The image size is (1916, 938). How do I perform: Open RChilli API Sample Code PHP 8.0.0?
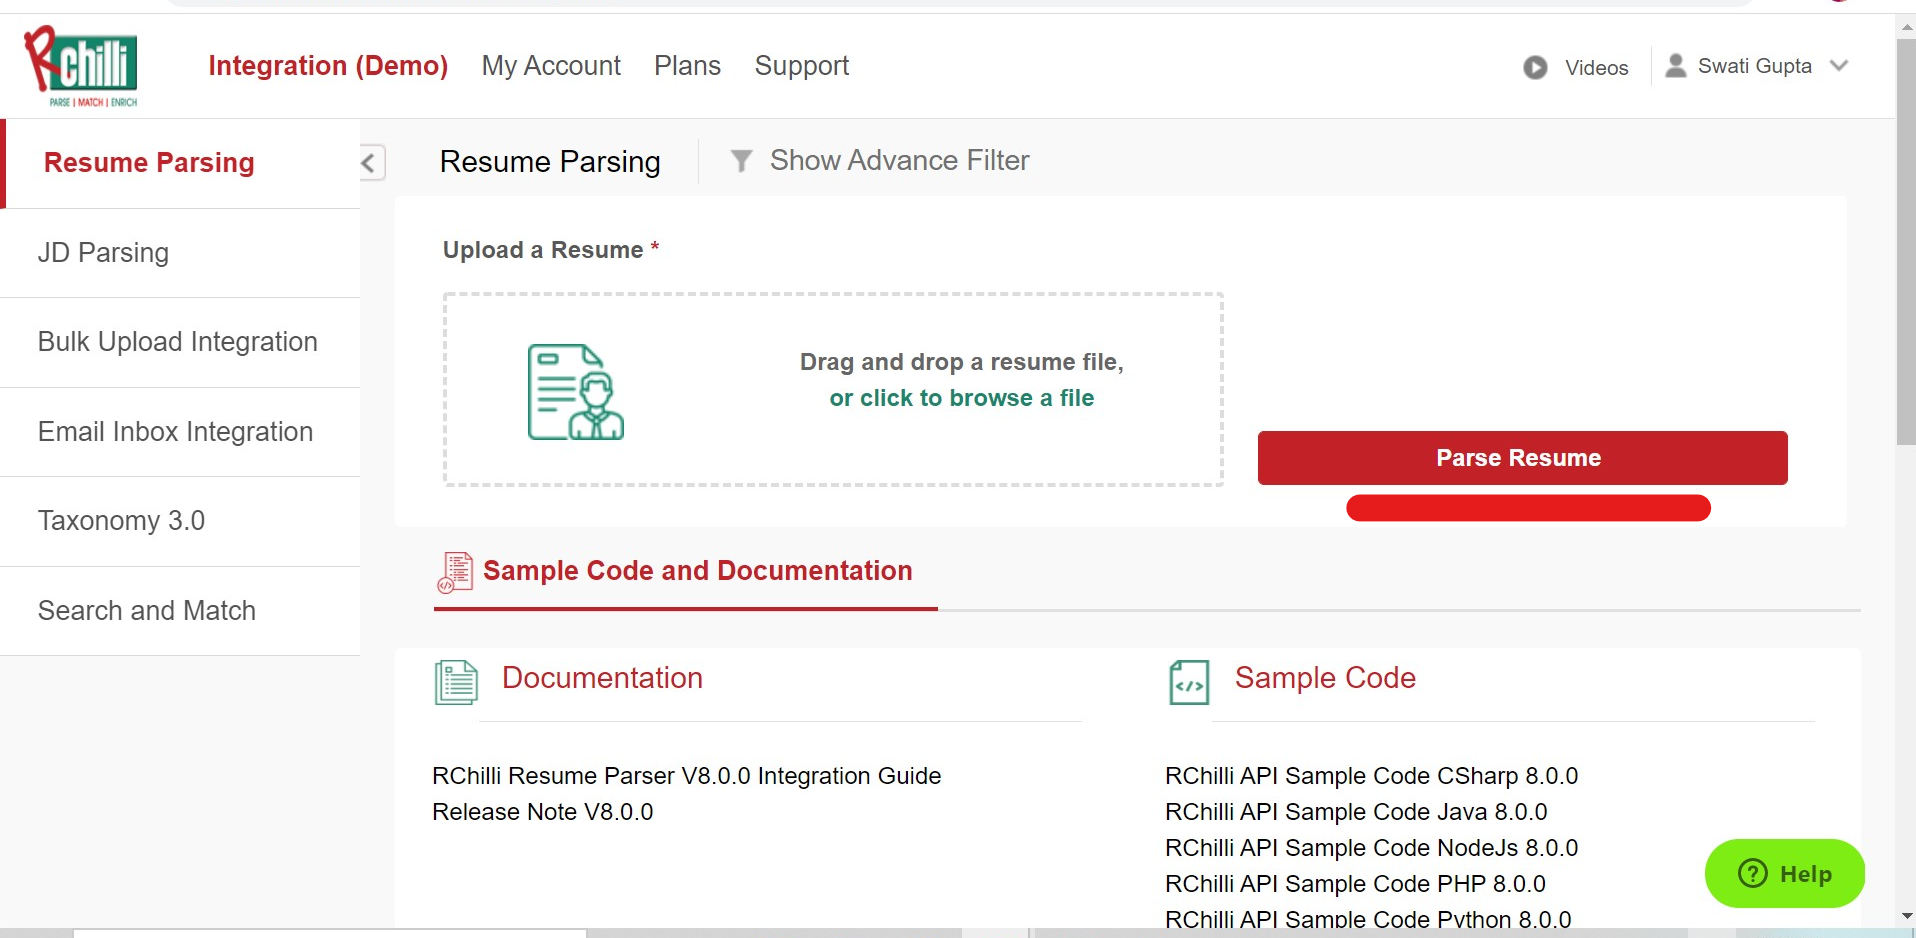[1355, 884]
